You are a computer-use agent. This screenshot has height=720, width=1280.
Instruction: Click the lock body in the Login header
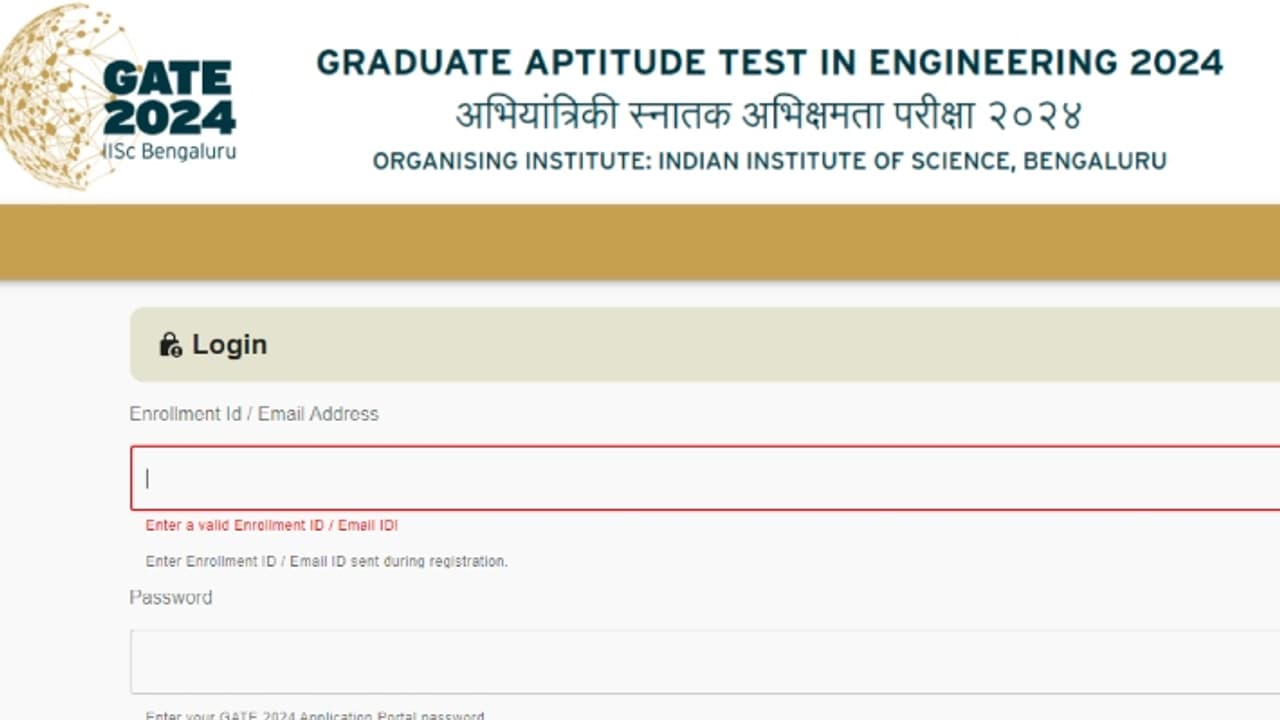(x=169, y=348)
